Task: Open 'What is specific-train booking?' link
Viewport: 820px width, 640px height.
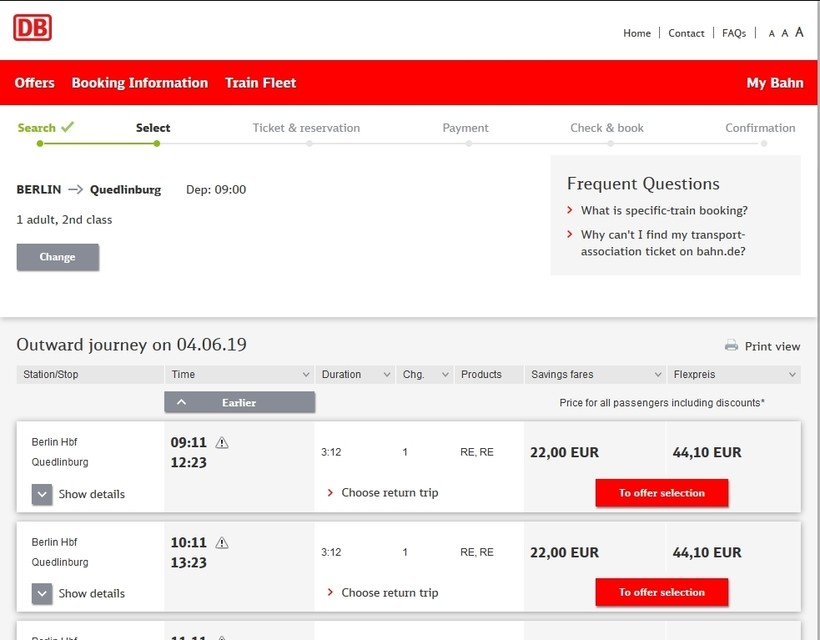Action: [664, 211]
